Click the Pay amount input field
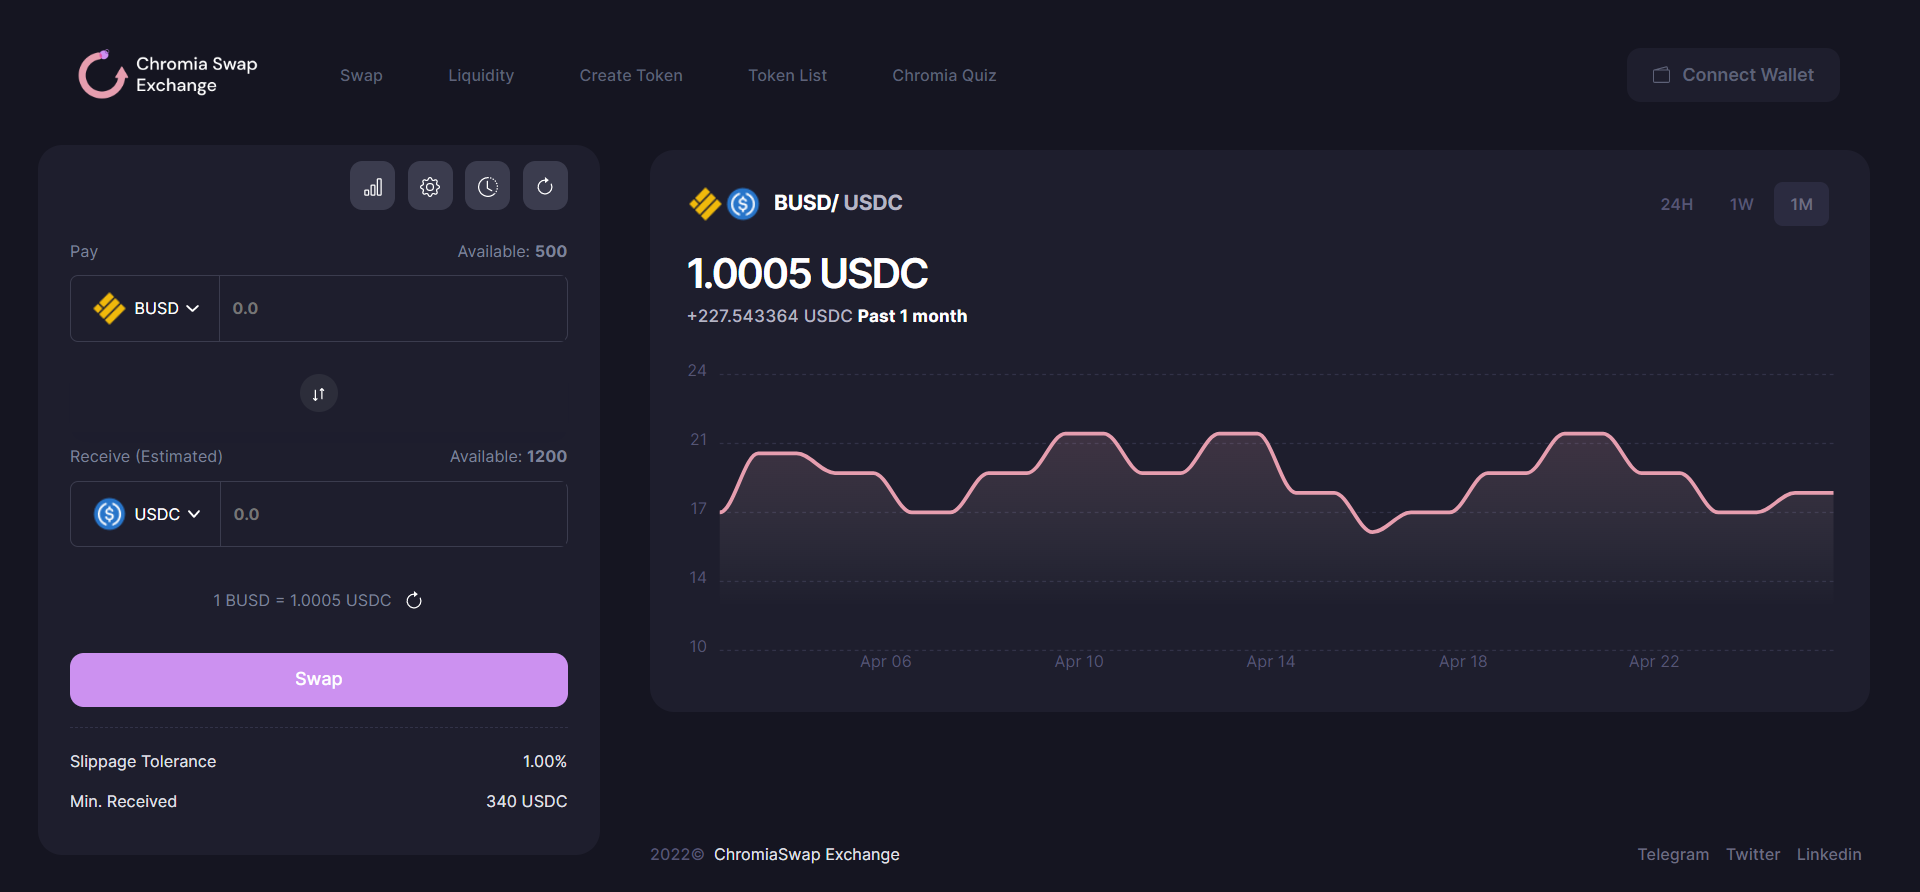The width and height of the screenshot is (1920, 892). pos(393,309)
